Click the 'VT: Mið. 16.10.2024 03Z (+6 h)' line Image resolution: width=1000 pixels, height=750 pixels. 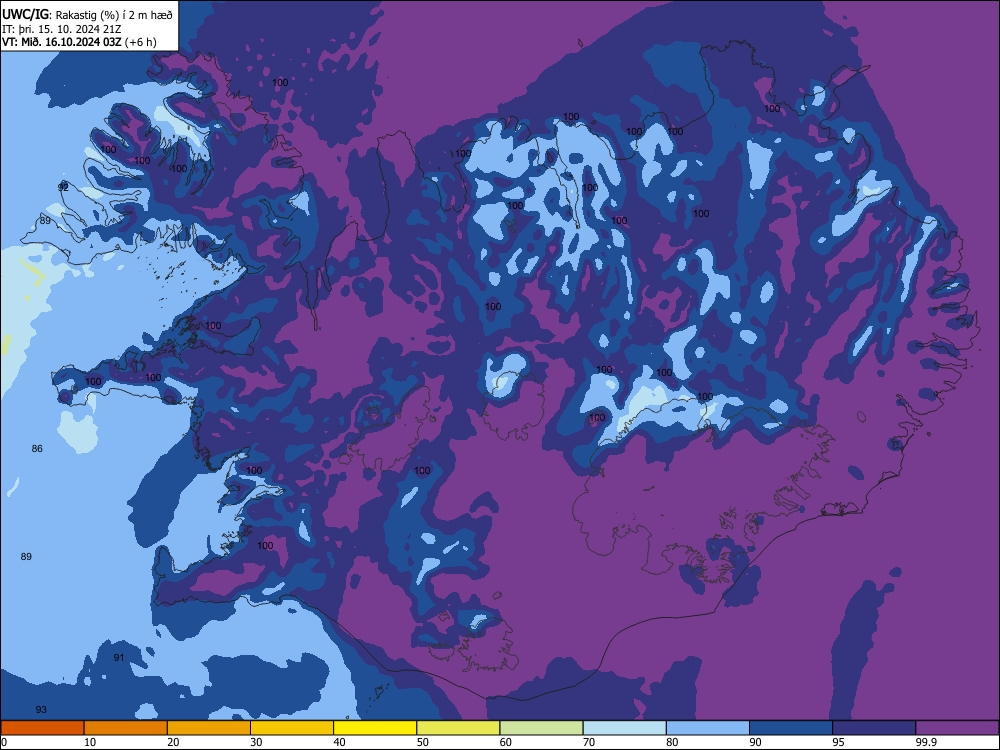tap(79, 42)
